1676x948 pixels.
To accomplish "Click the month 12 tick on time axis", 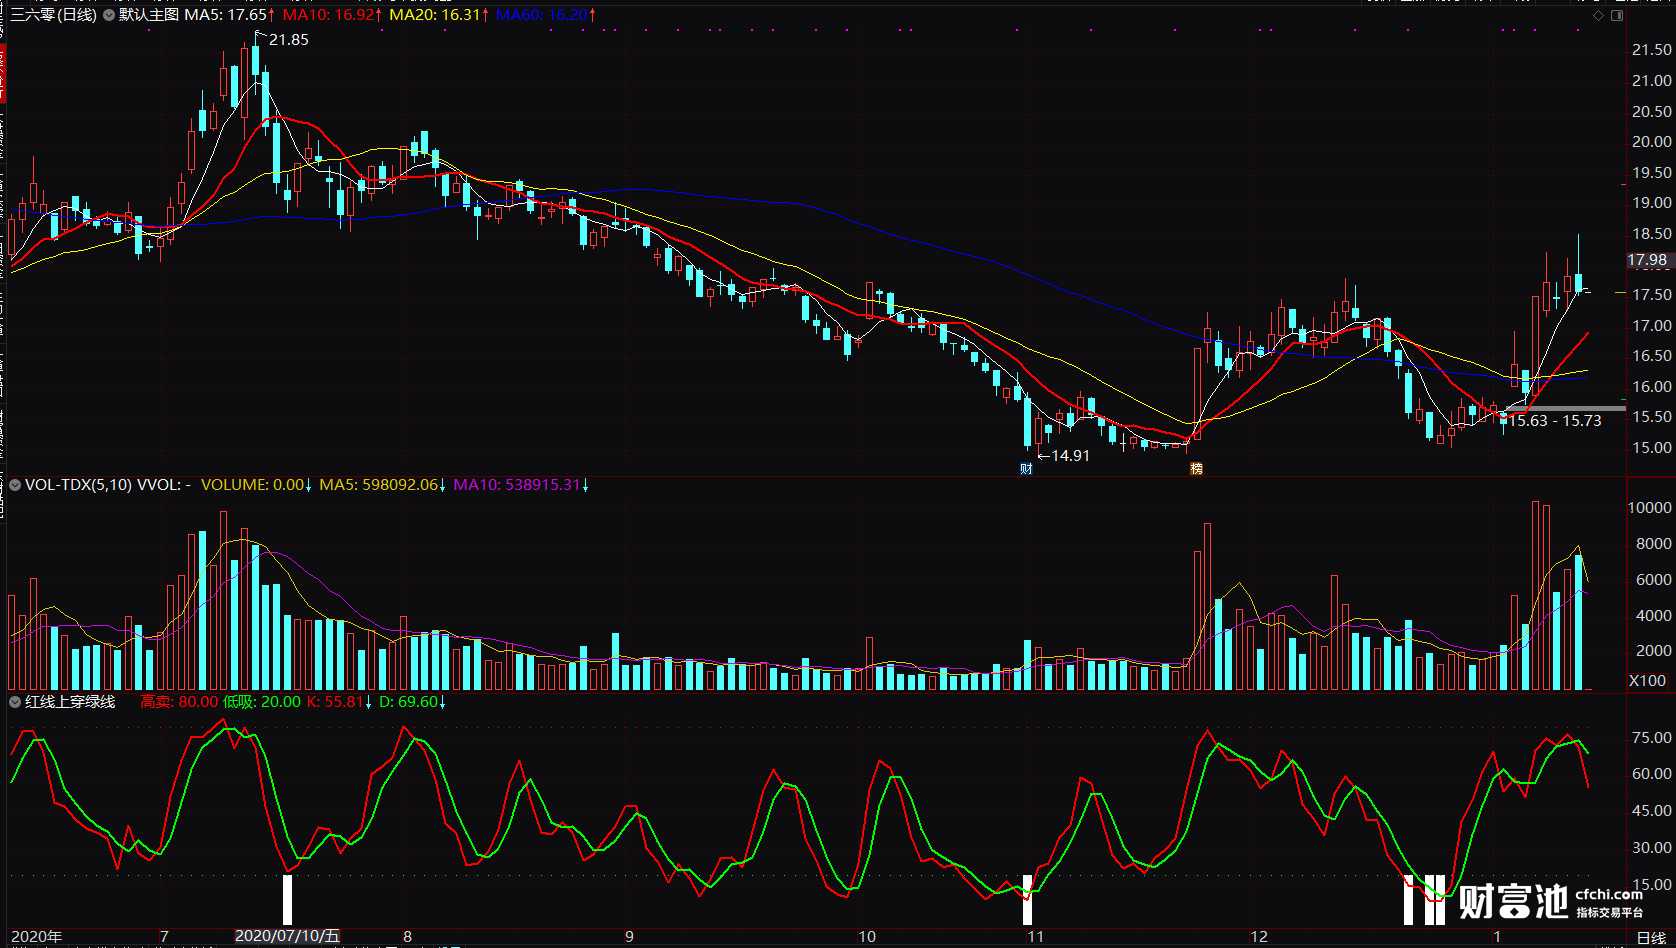I will 1259,937.
